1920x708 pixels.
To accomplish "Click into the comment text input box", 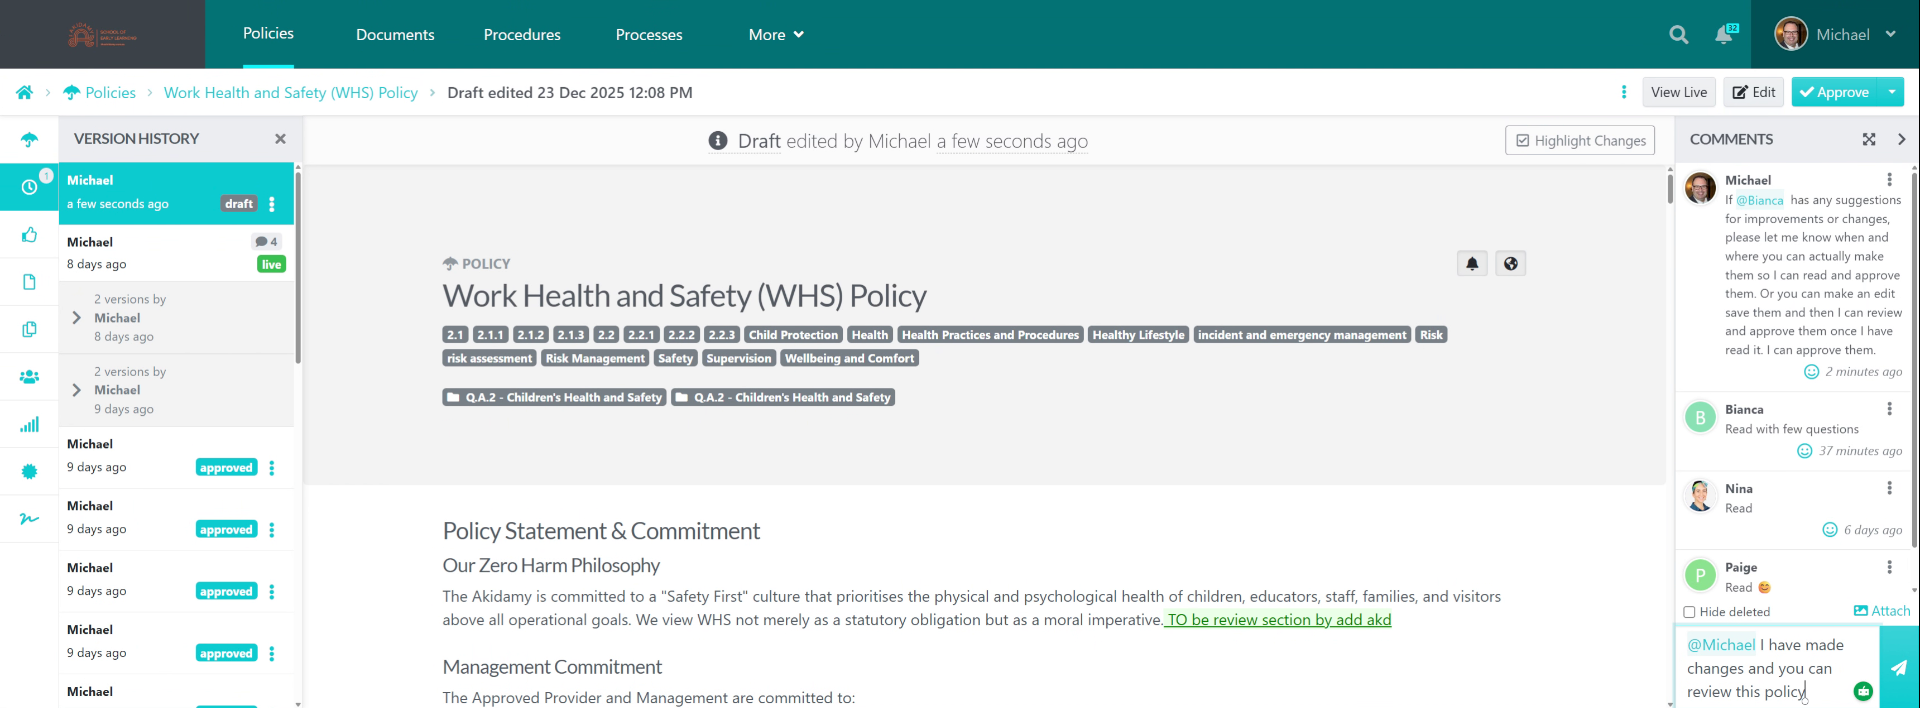I will click(1765, 668).
